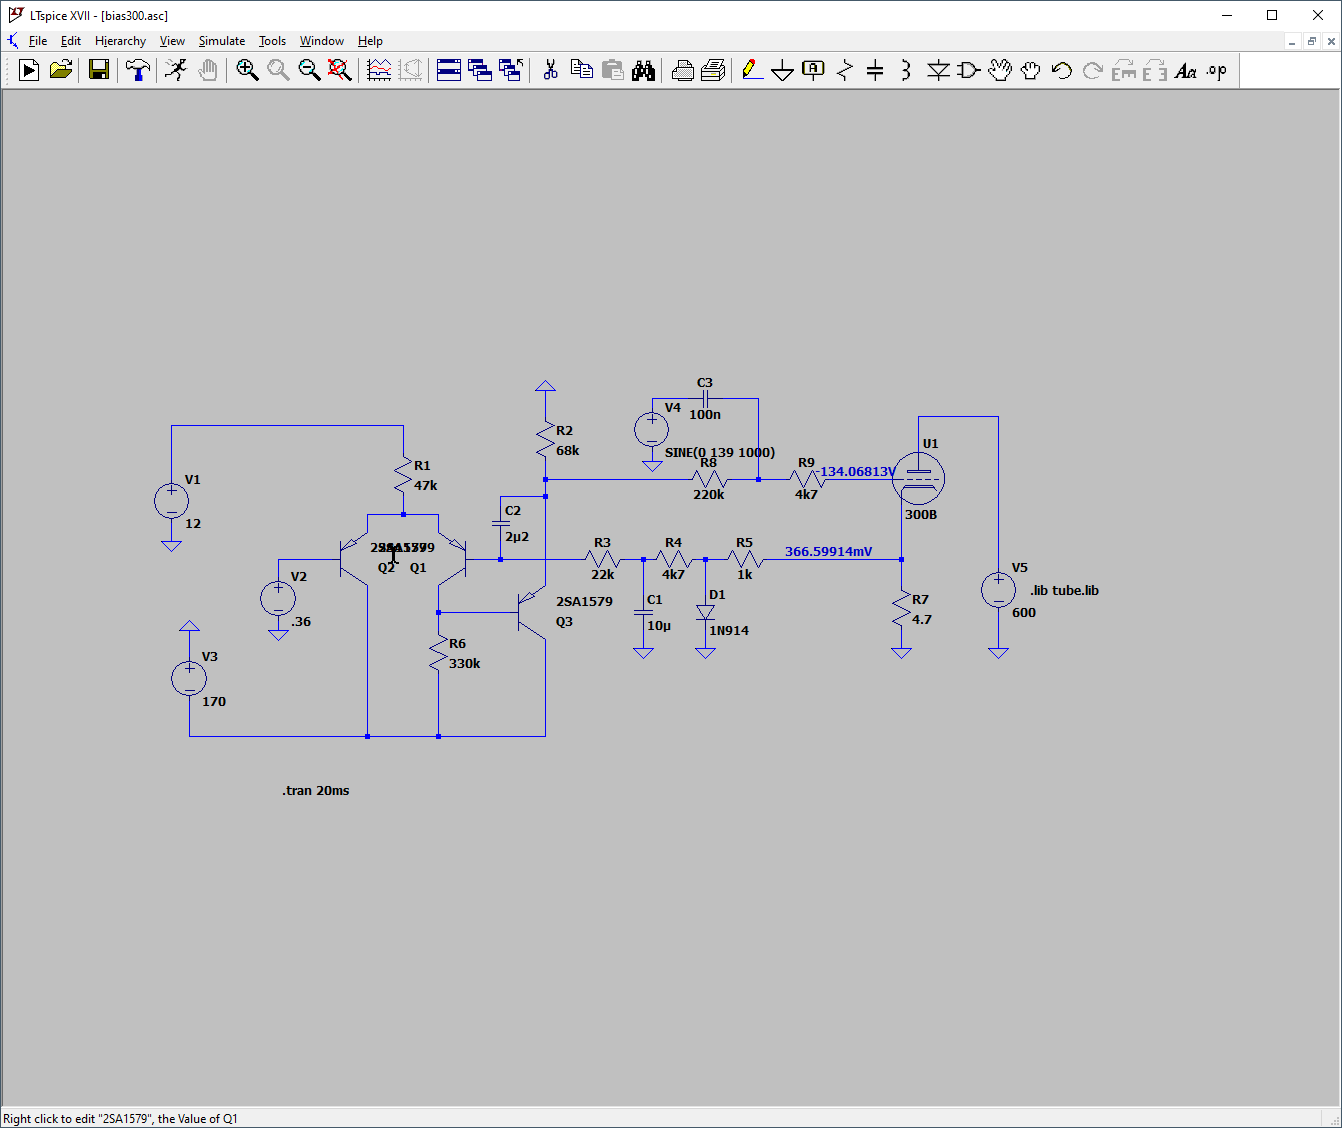Zoom in with the plus magnifier

[x=247, y=70]
